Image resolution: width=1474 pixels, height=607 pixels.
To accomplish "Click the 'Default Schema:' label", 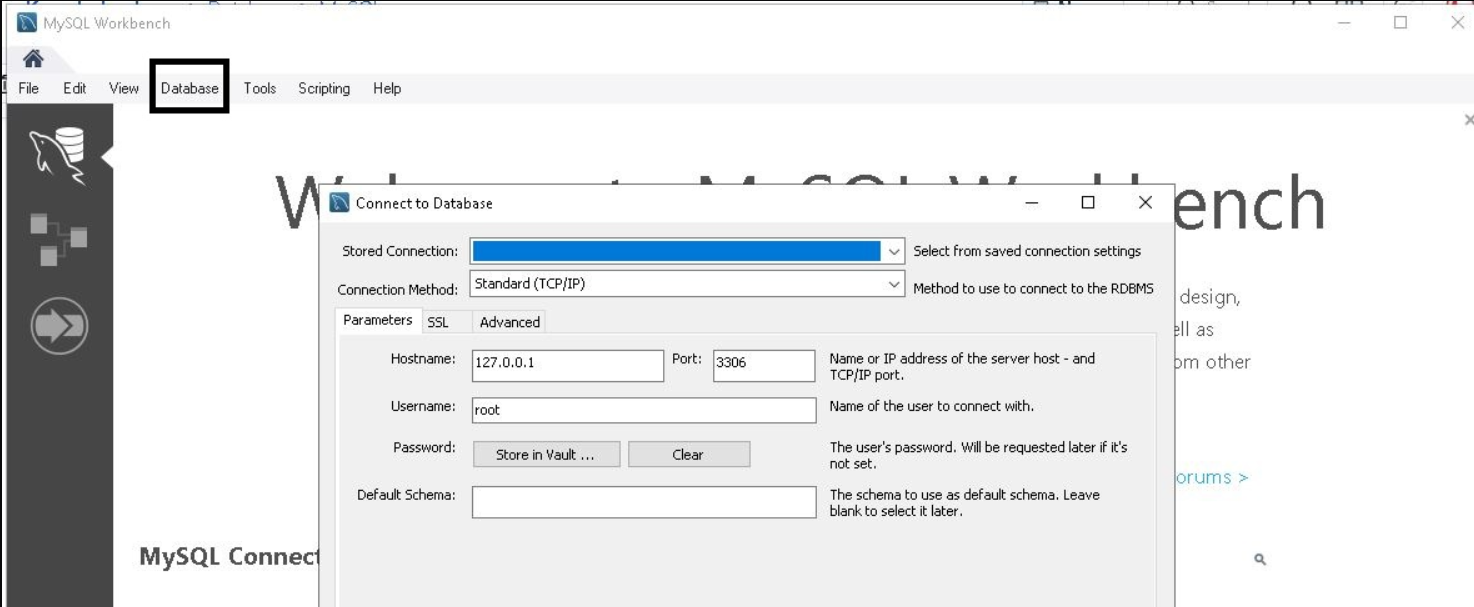I will (x=406, y=495).
